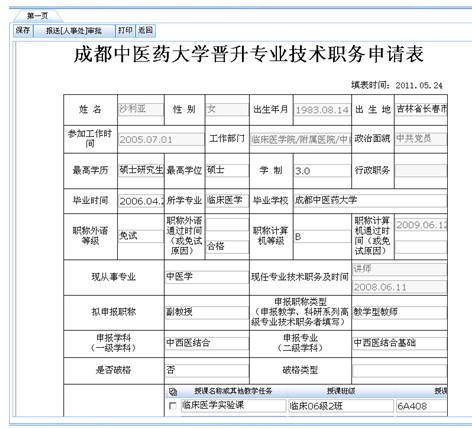The width and height of the screenshot is (472, 429).
Task: Click the 职称计算机等级 field showing B
Action: click(322, 237)
